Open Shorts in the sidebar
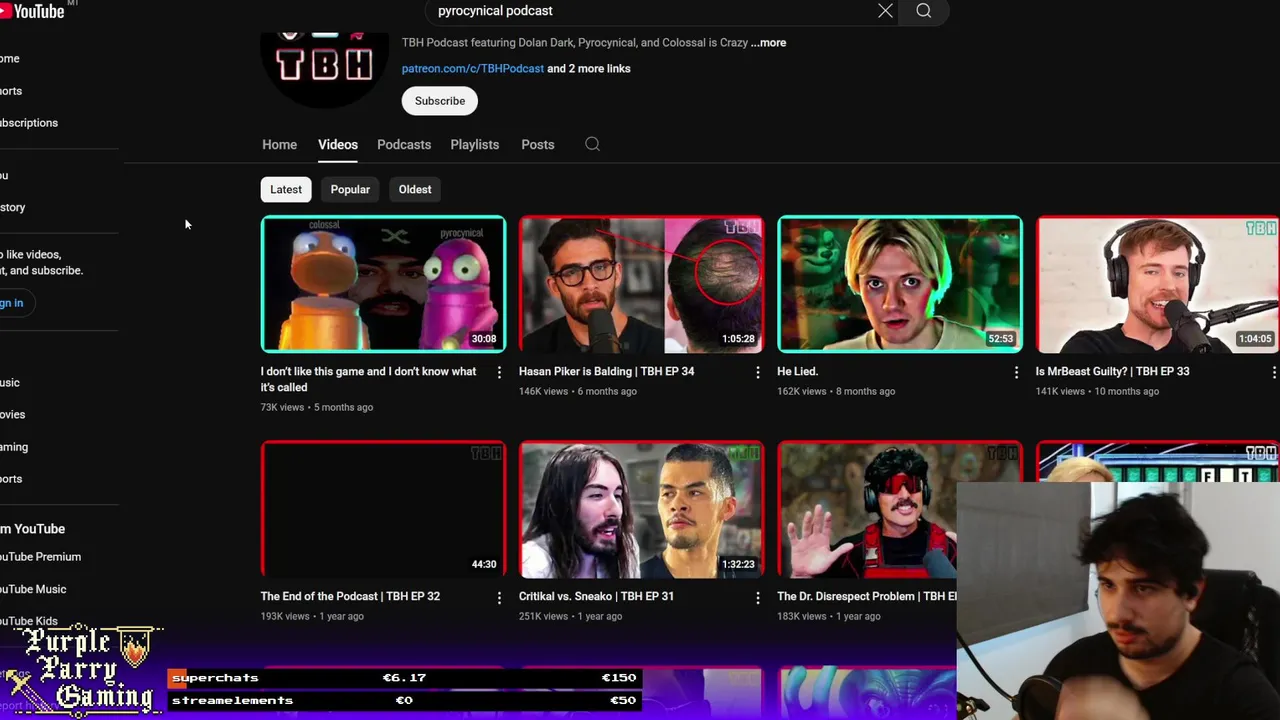This screenshot has width=1280, height=720. (x=11, y=91)
